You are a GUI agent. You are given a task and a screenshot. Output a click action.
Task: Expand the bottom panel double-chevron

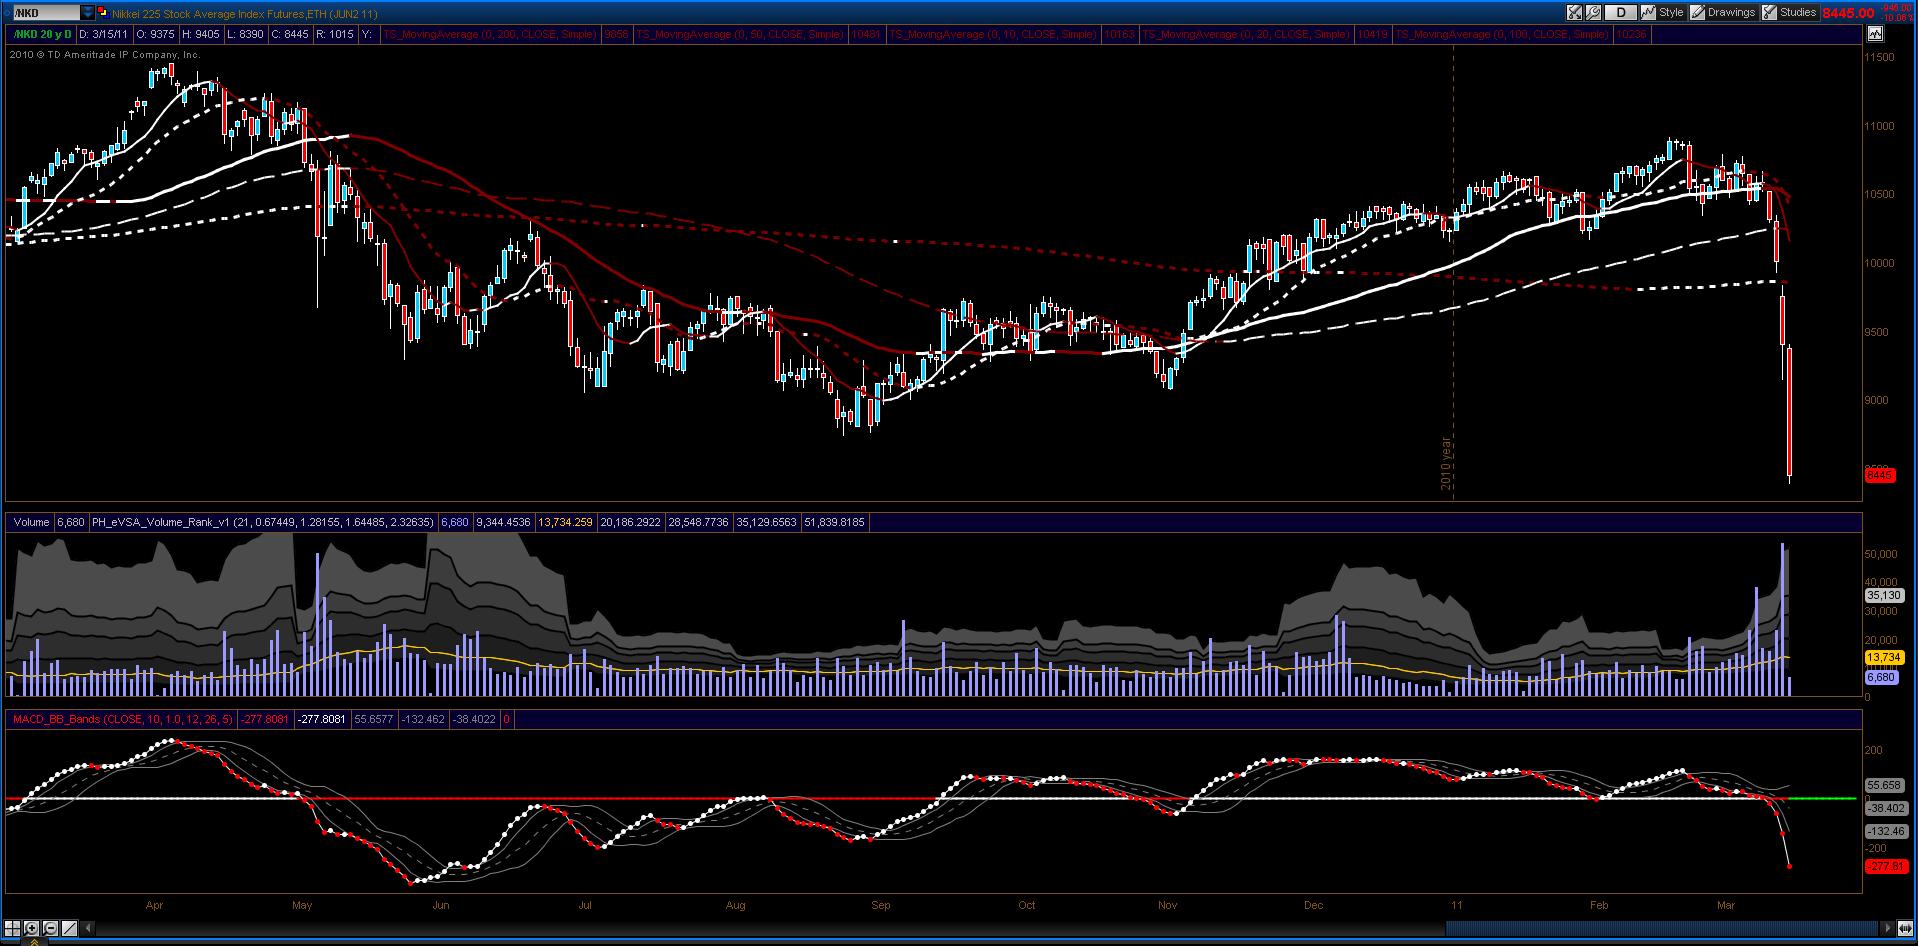(x=33, y=941)
